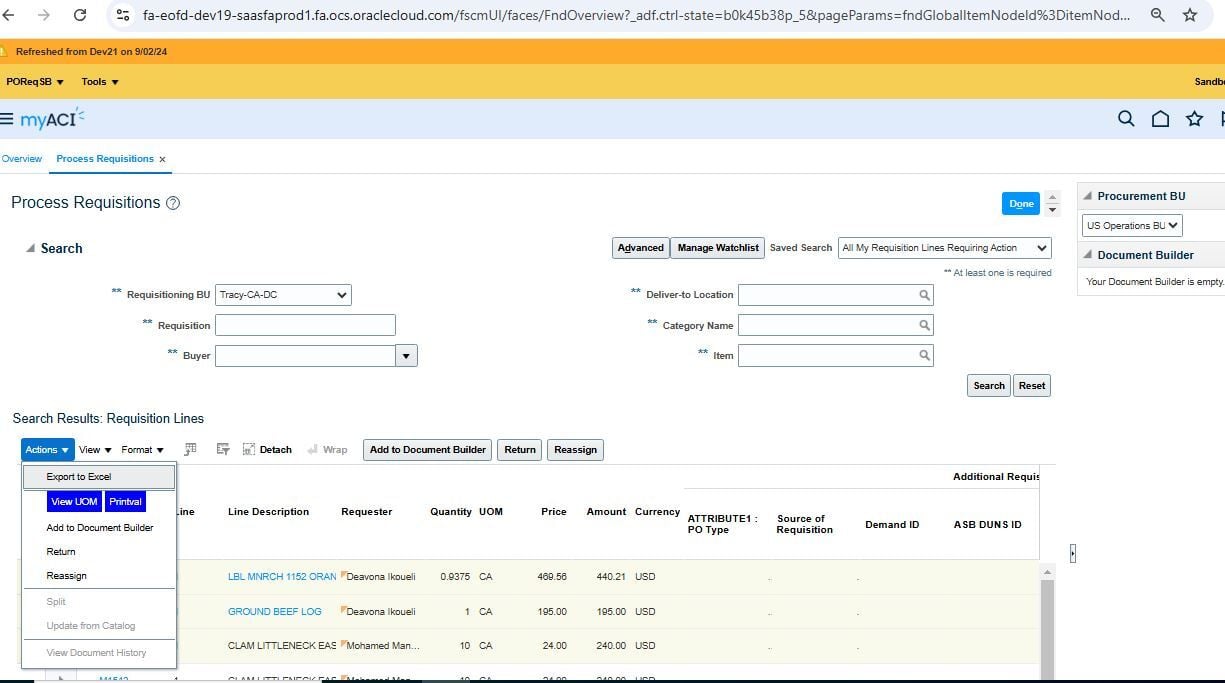Open the Tools menu
This screenshot has width=1225, height=683.
tap(99, 81)
